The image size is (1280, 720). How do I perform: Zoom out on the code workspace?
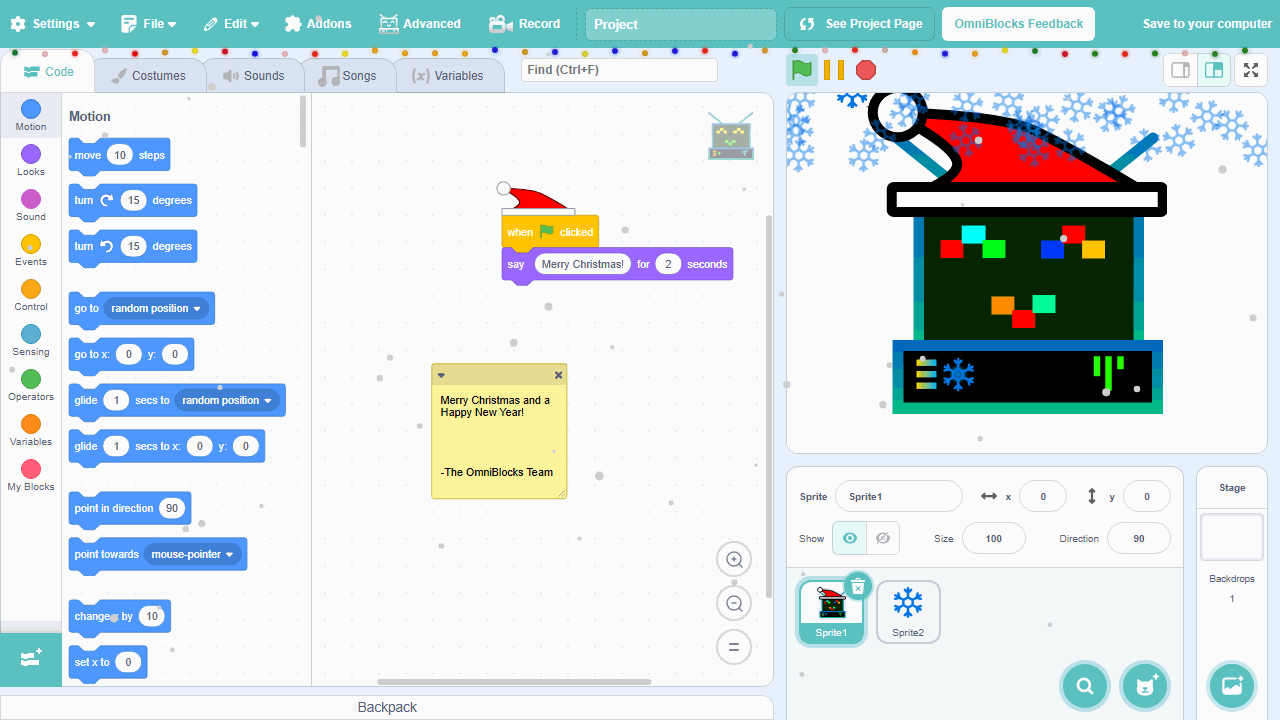pyautogui.click(x=734, y=603)
